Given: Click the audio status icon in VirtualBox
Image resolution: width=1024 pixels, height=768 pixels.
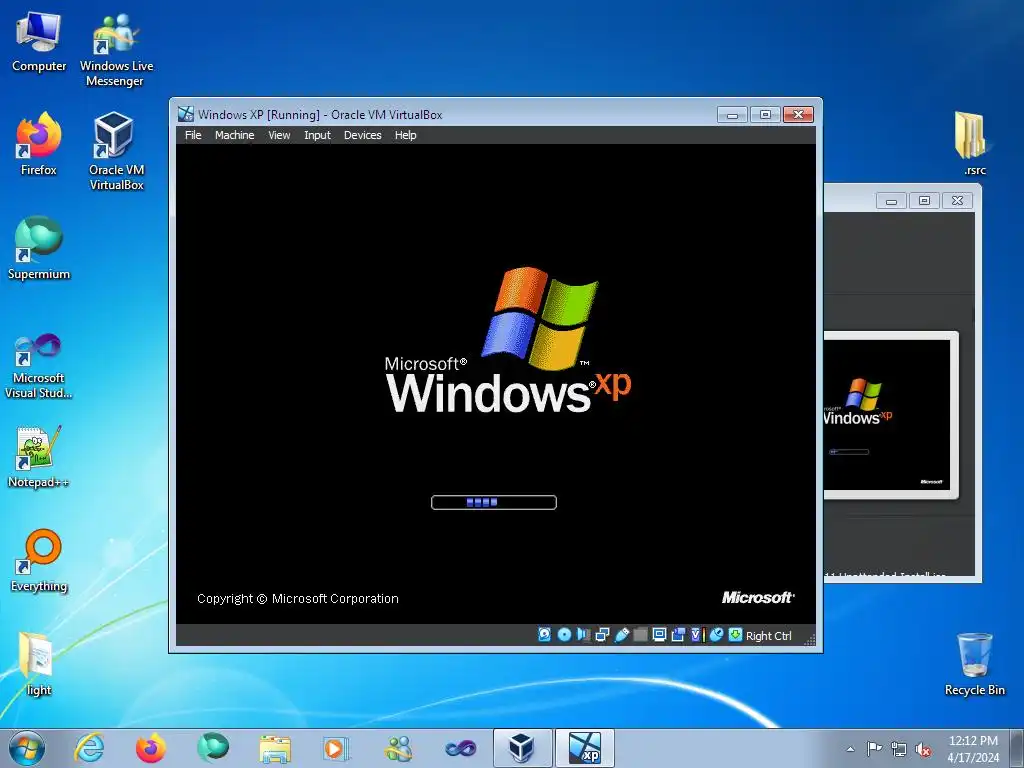Looking at the screenshot, I should coord(583,635).
